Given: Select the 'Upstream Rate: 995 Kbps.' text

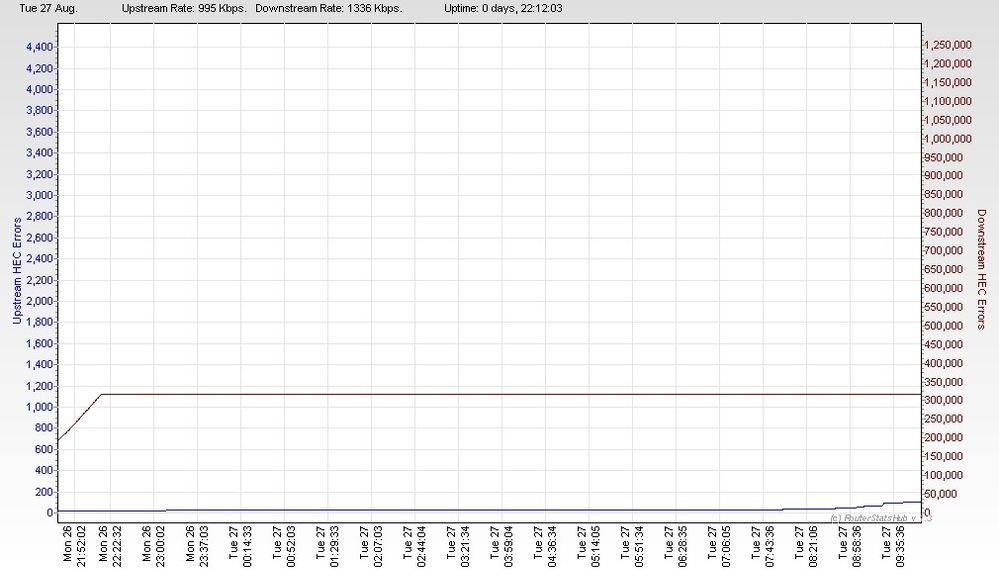Looking at the screenshot, I should [184, 8].
